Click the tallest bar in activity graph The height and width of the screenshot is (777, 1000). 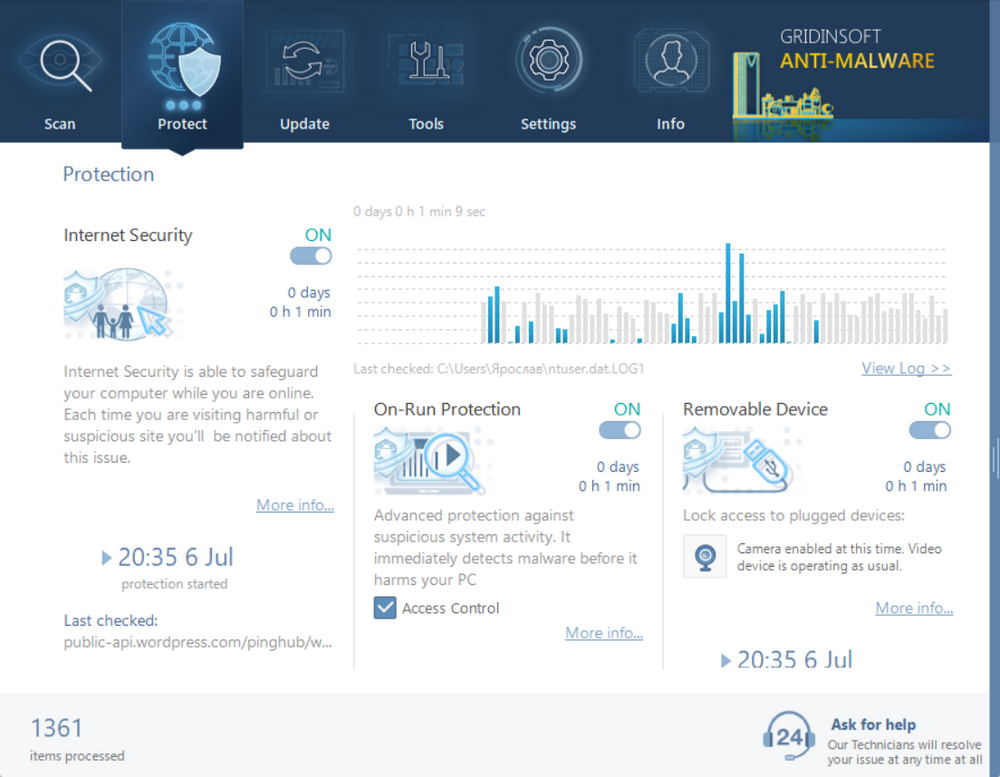coord(728,292)
